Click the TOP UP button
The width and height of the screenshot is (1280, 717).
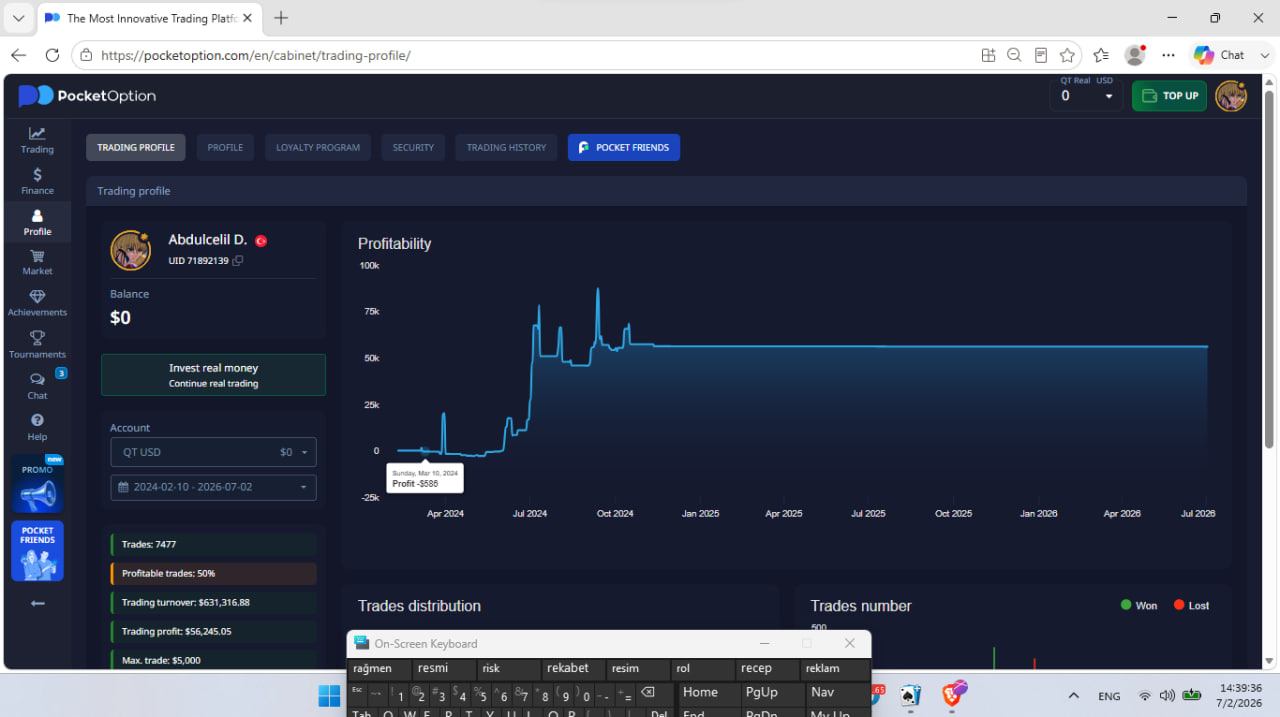(x=1169, y=96)
